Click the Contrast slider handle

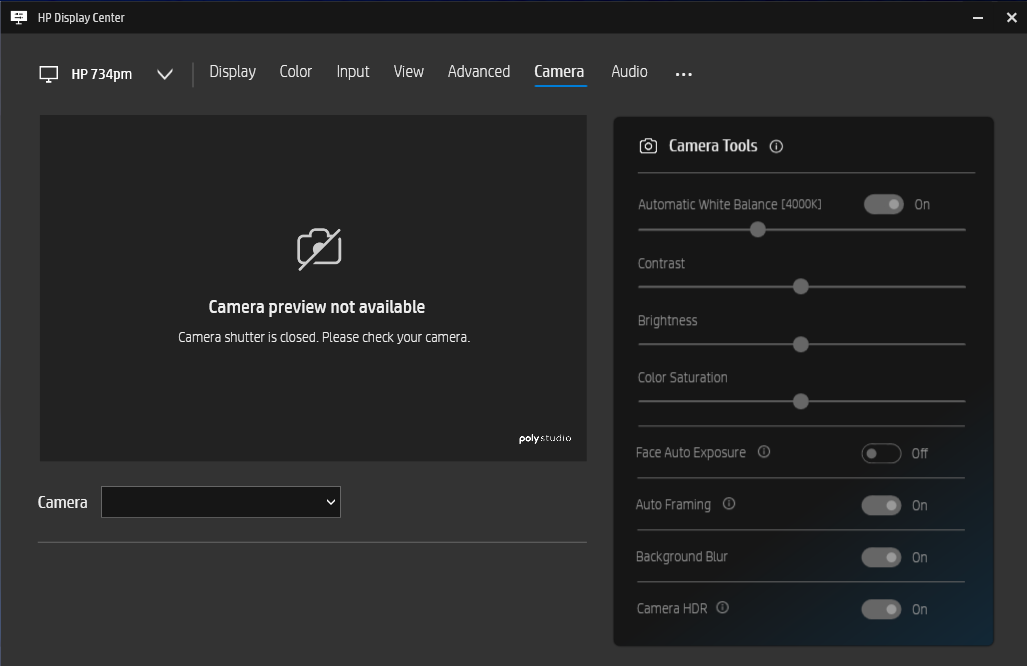click(x=800, y=286)
